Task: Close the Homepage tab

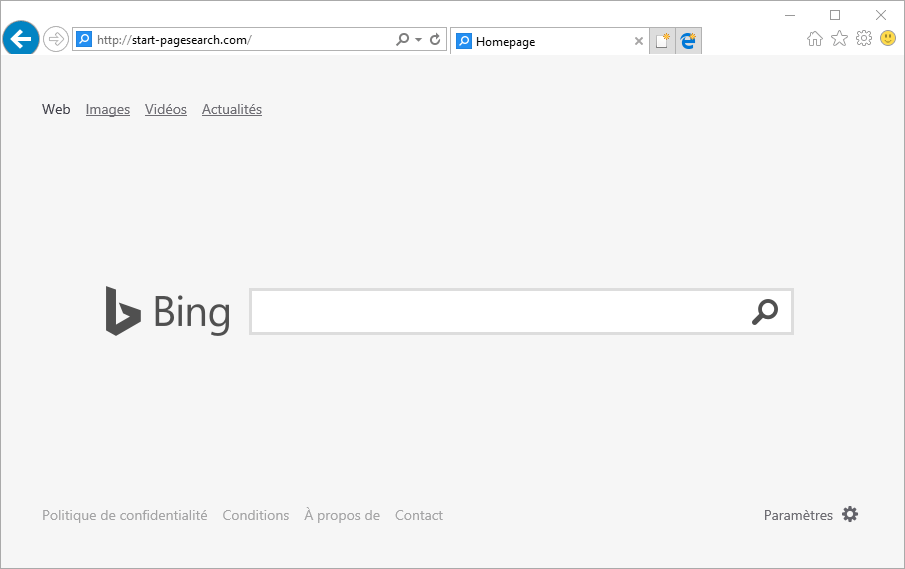Action: tap(639, 42)
